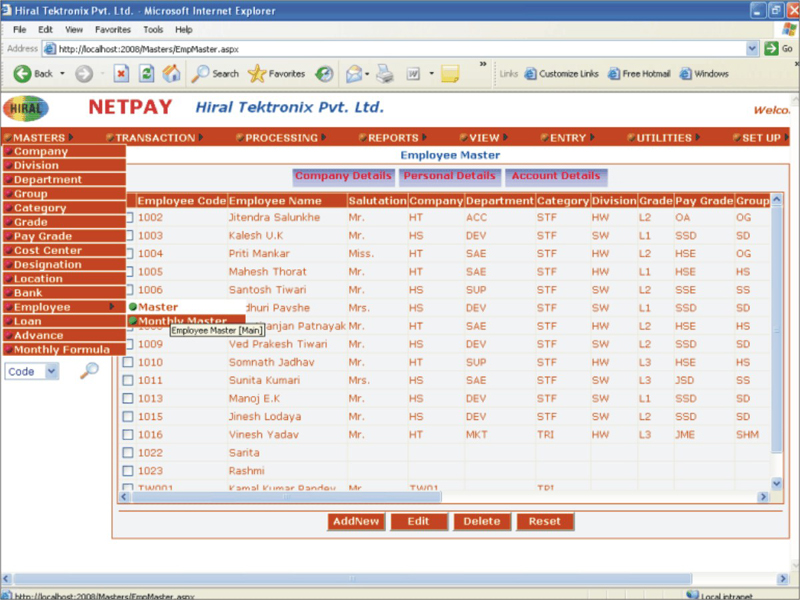Screen dimensions: 800x600
Task: Go to the Home page icon
Action: (171, 74)
